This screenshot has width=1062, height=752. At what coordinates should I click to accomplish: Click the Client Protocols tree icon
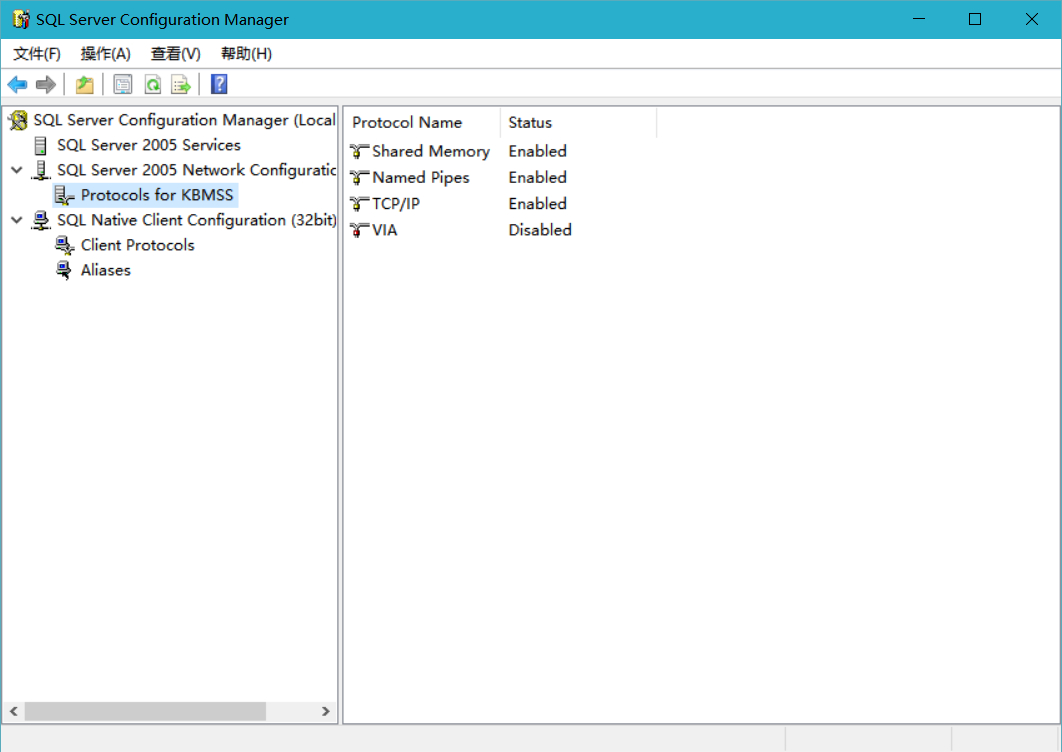coord(64,245)
